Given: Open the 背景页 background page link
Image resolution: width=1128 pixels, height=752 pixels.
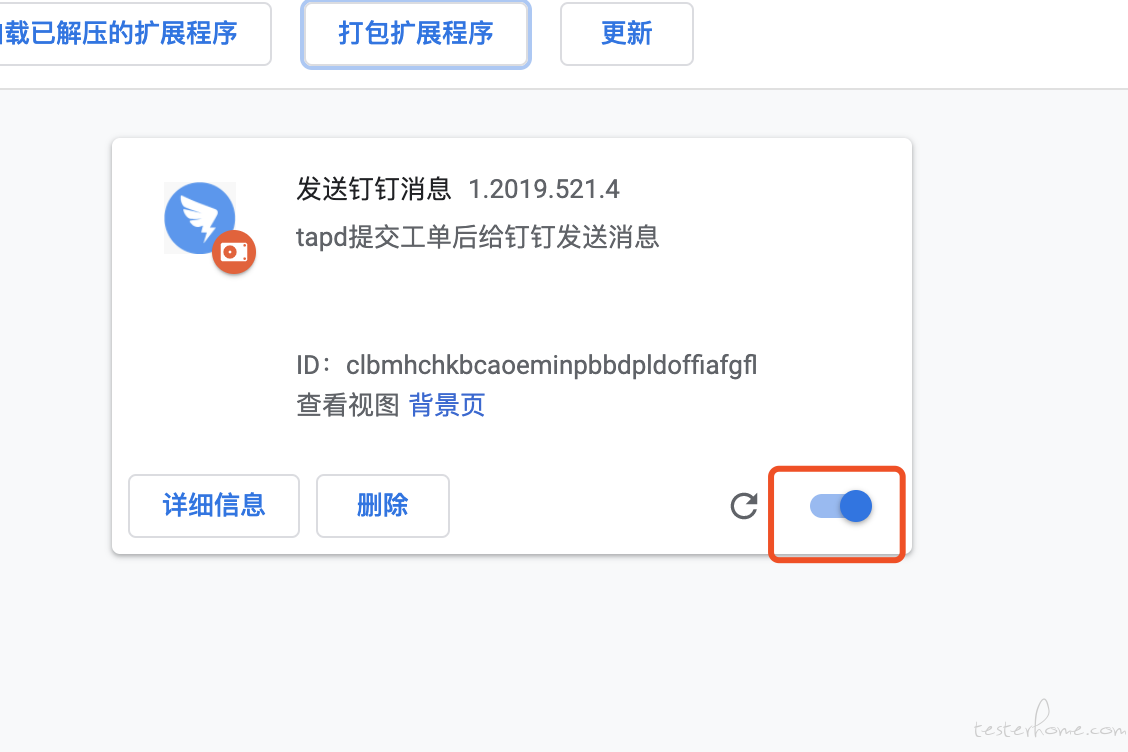Looking at the screenshot, I should (x=447, y=405).
